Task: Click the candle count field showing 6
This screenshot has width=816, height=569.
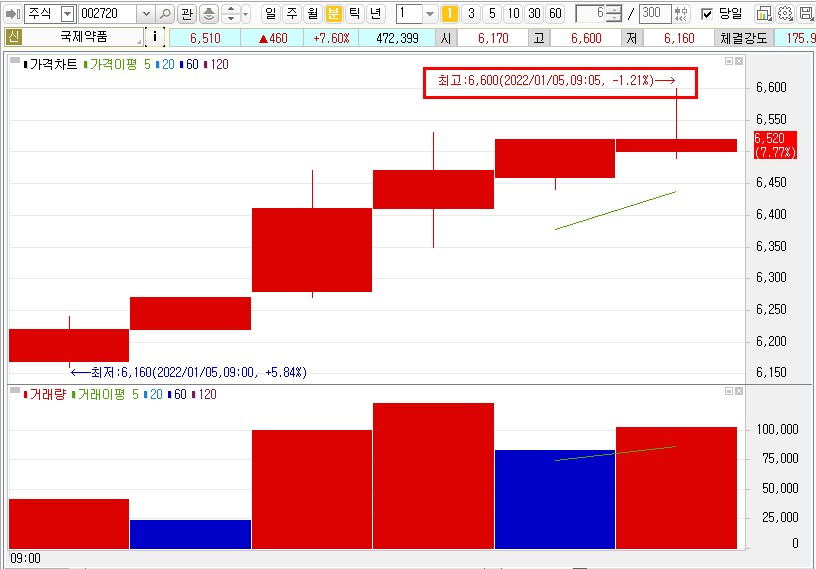Action: (591, 14)
